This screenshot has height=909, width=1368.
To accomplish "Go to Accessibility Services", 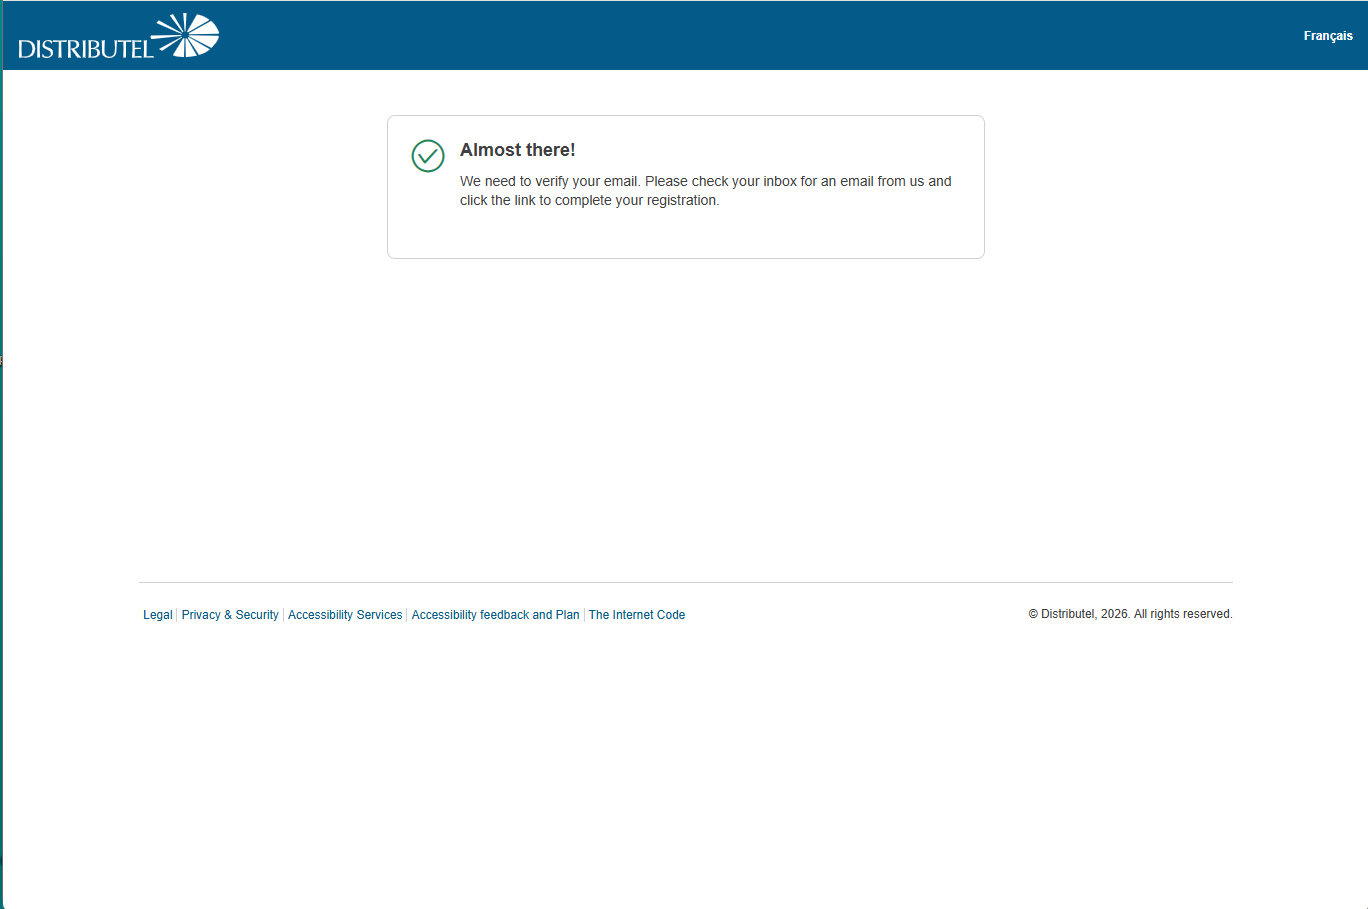I will (x=345, y=615).
